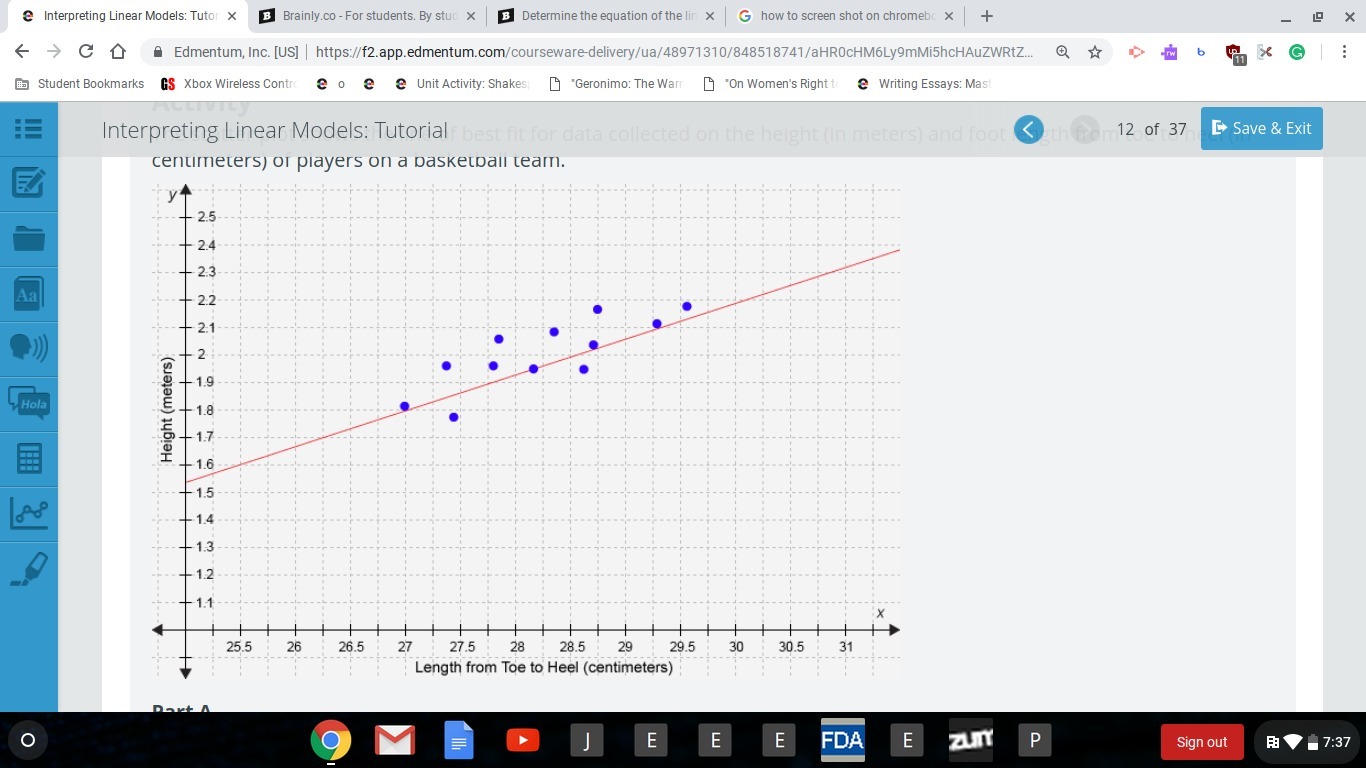Close the 'how to screen shot' tab
Screen dimensions: 1366x768
[x=949, y=16]
